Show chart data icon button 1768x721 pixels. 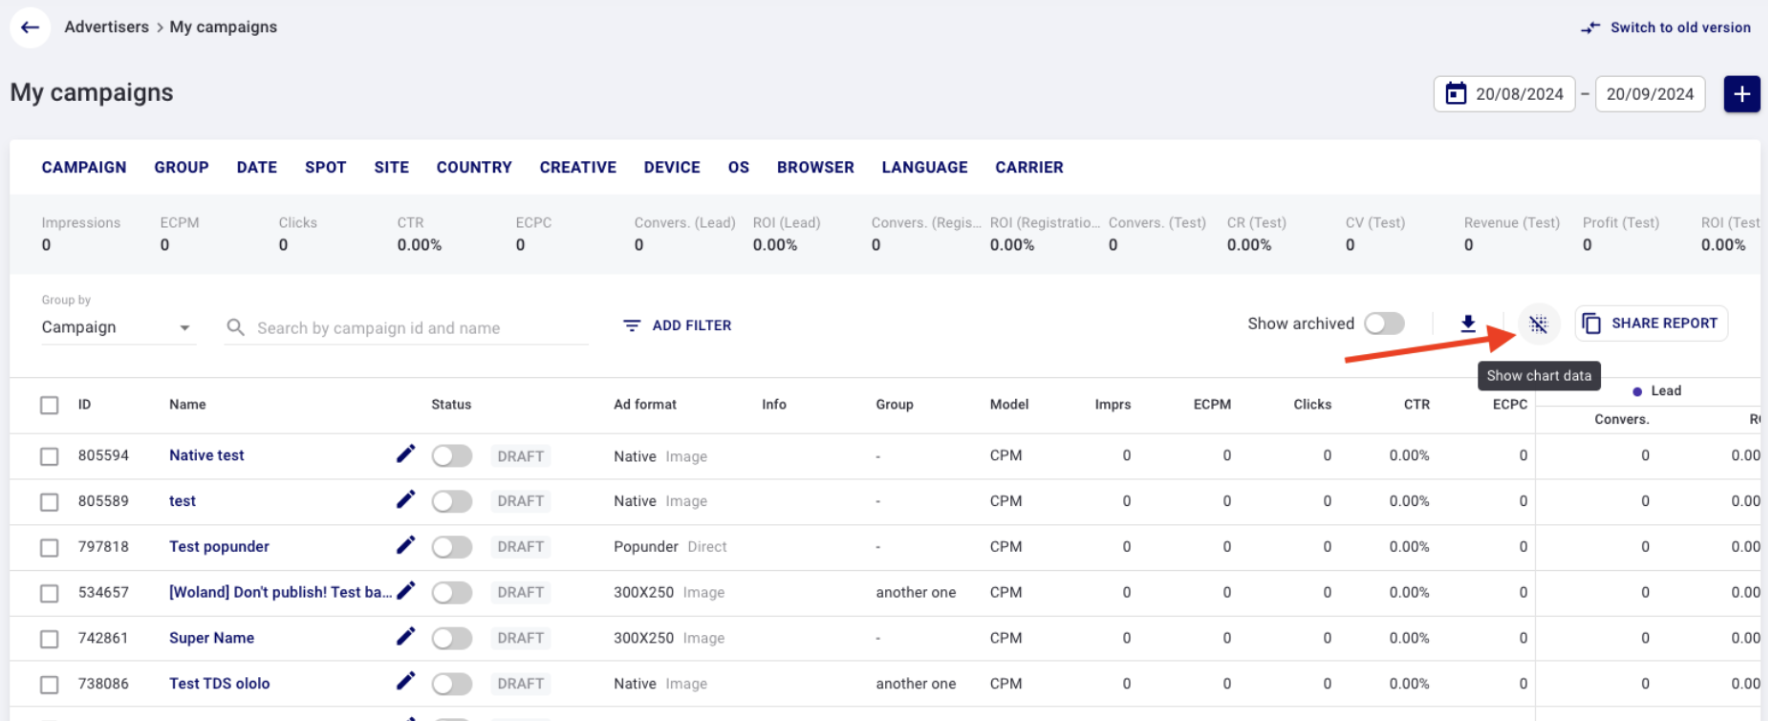[x=1539, y=324]
